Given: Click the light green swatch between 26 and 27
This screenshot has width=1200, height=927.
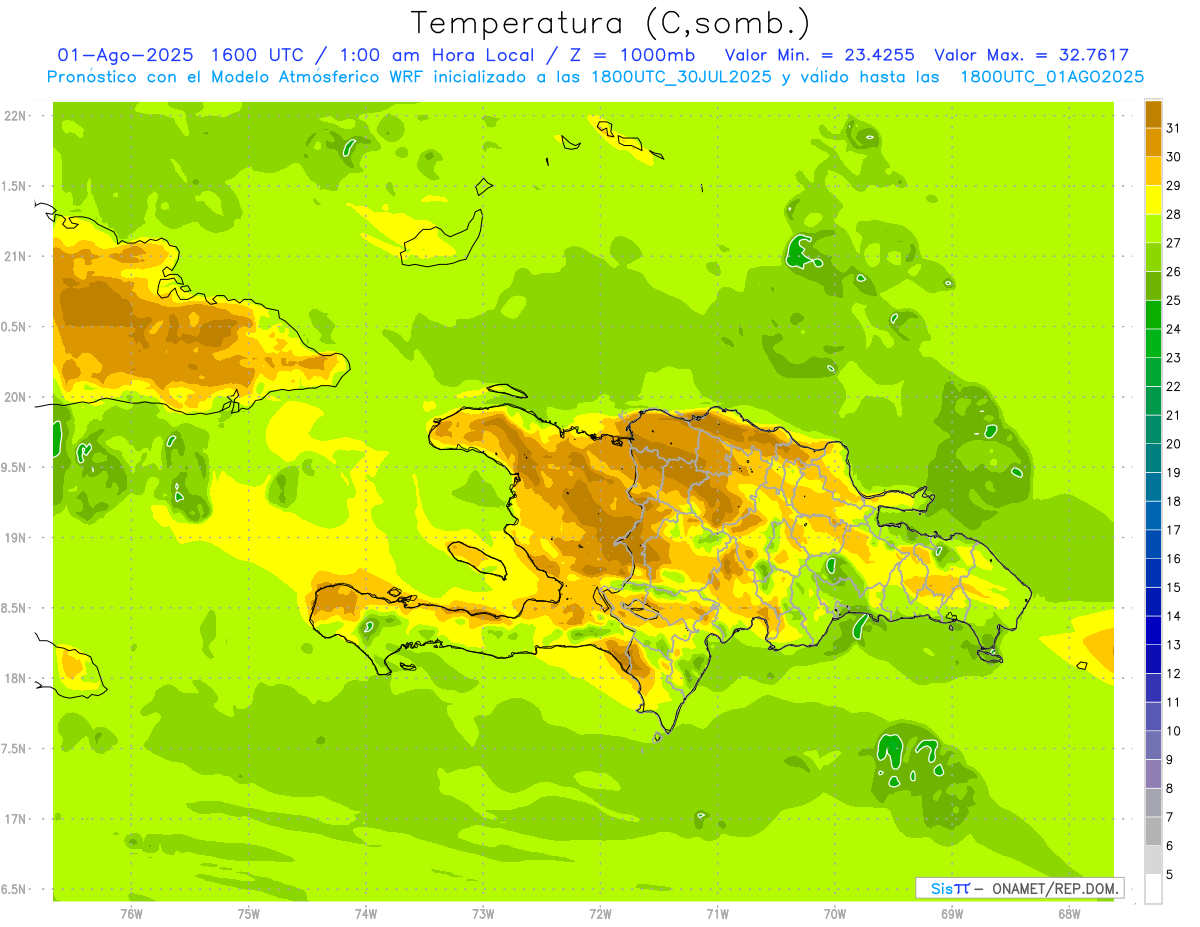Looking at the screenshot, I should point(1153,257).
